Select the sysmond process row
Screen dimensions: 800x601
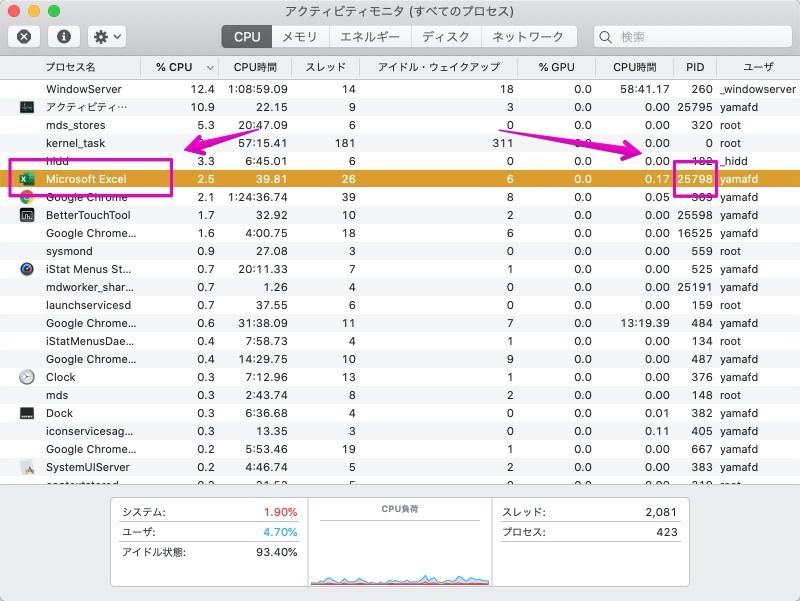(x=400, y=251)
